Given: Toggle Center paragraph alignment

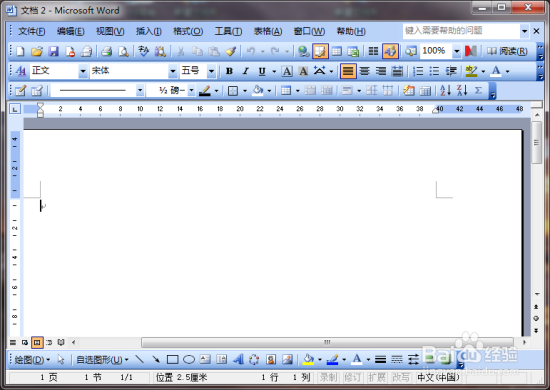Looking at the screenshot, I should [364, 71].
